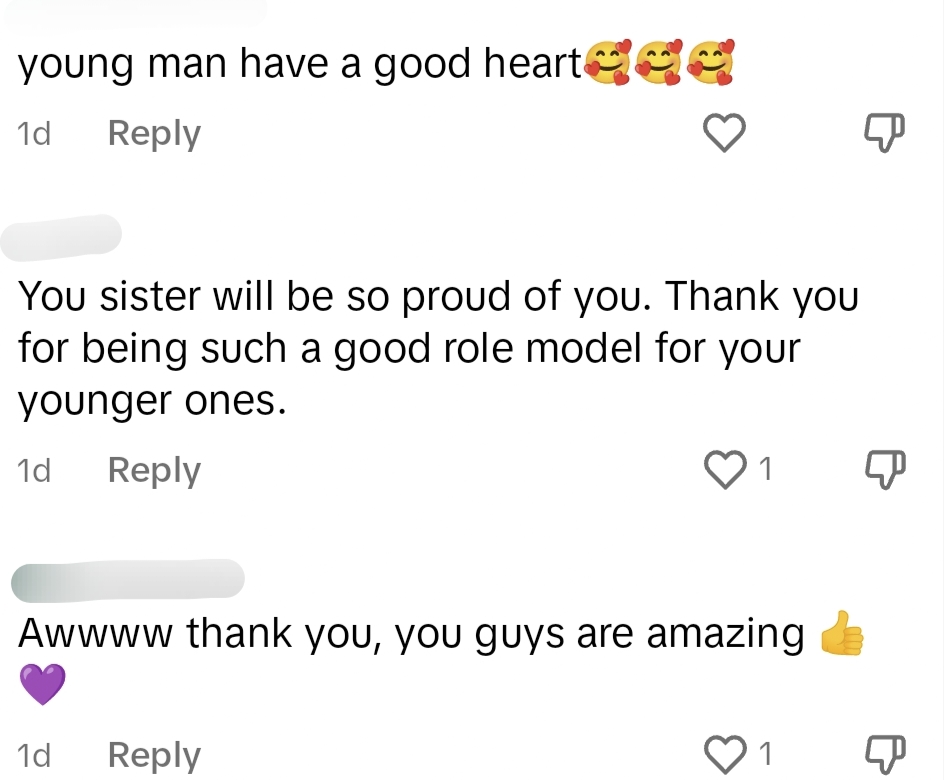Select the "You sister will be so proud" comment text
This screenshot has width=944, height=780.
pos(438,348)
